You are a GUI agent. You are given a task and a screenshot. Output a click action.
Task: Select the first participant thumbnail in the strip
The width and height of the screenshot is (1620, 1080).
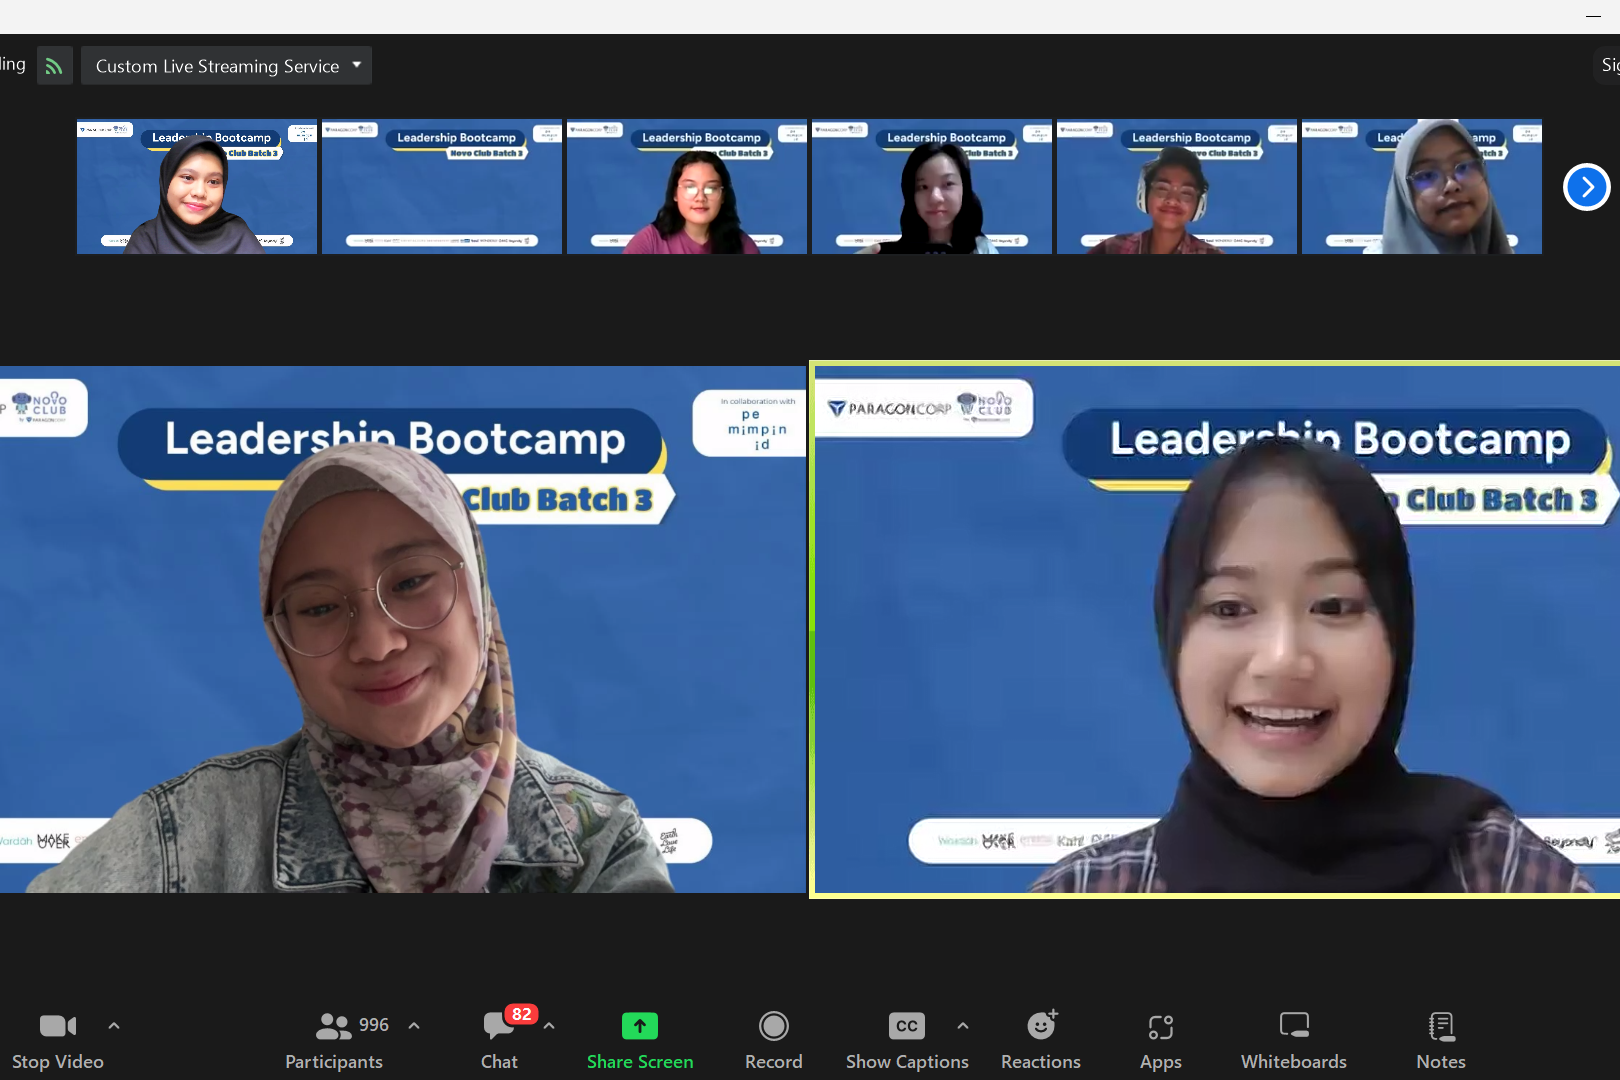pos(197,187)
